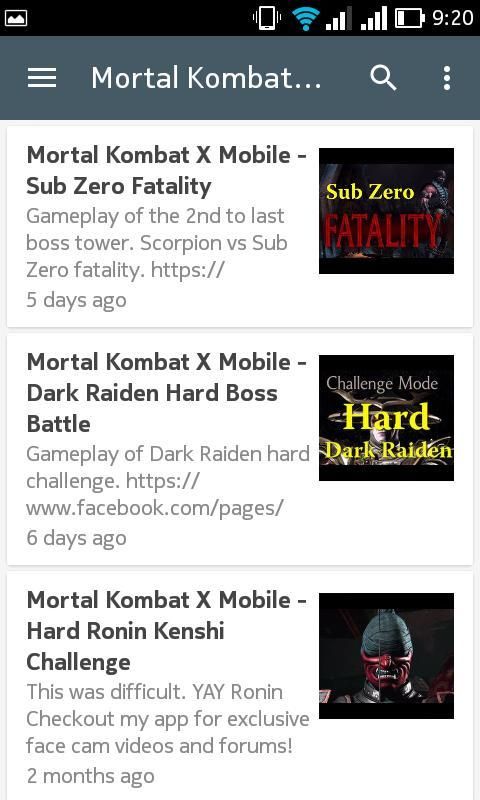Open the Sub Zero Fatality thumbnail
This screenshot has height=800, width=480.
386,211
